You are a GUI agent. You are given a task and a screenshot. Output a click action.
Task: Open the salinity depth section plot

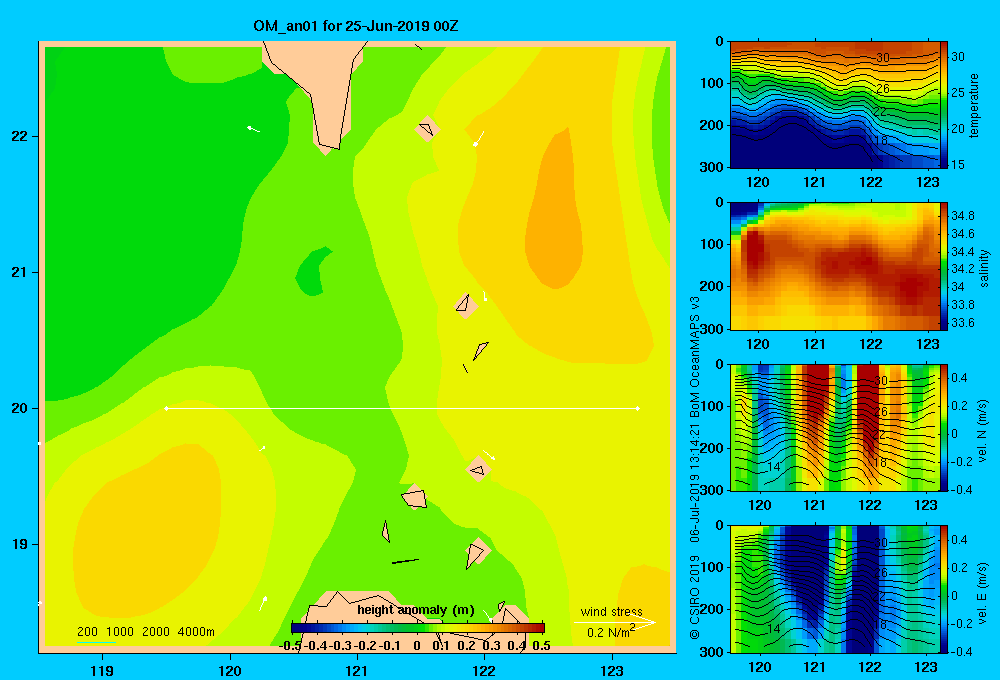tap(834, 266)
